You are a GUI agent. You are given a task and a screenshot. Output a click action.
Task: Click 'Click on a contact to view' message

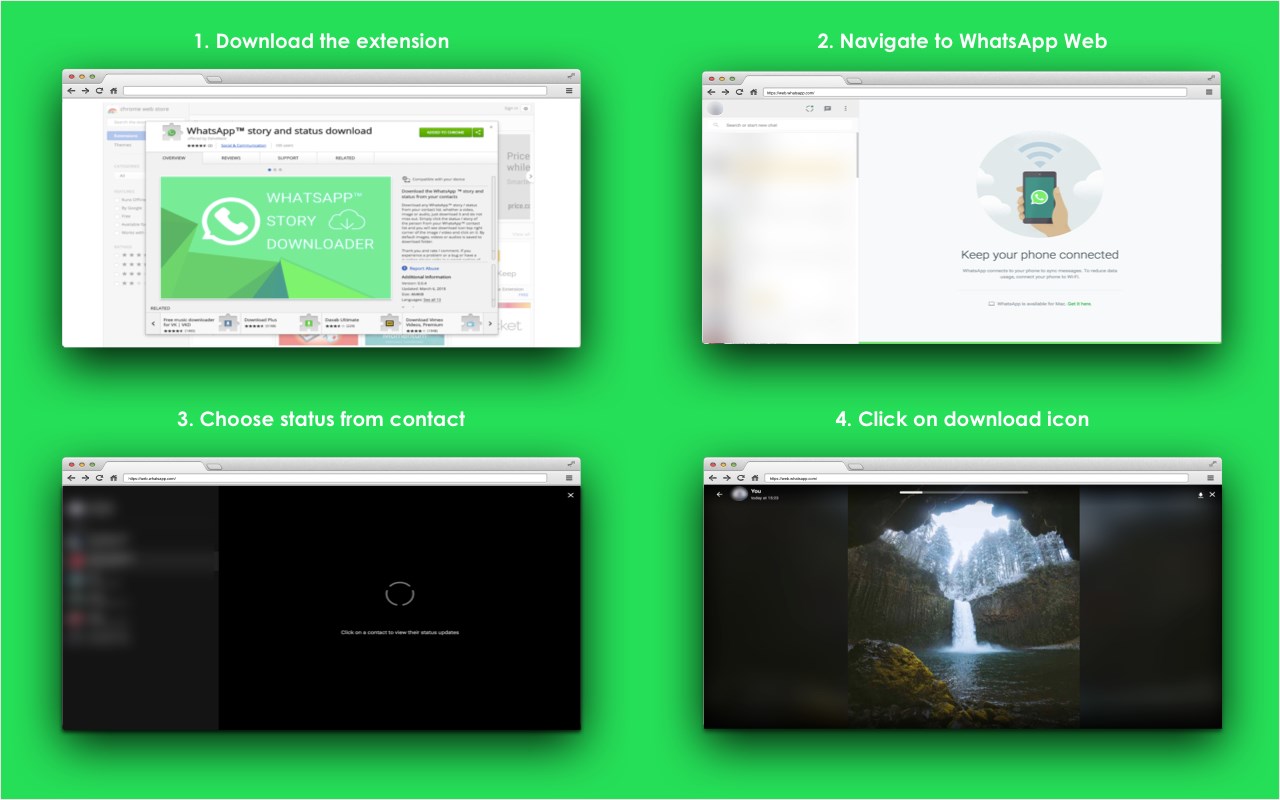coord(400,632)
